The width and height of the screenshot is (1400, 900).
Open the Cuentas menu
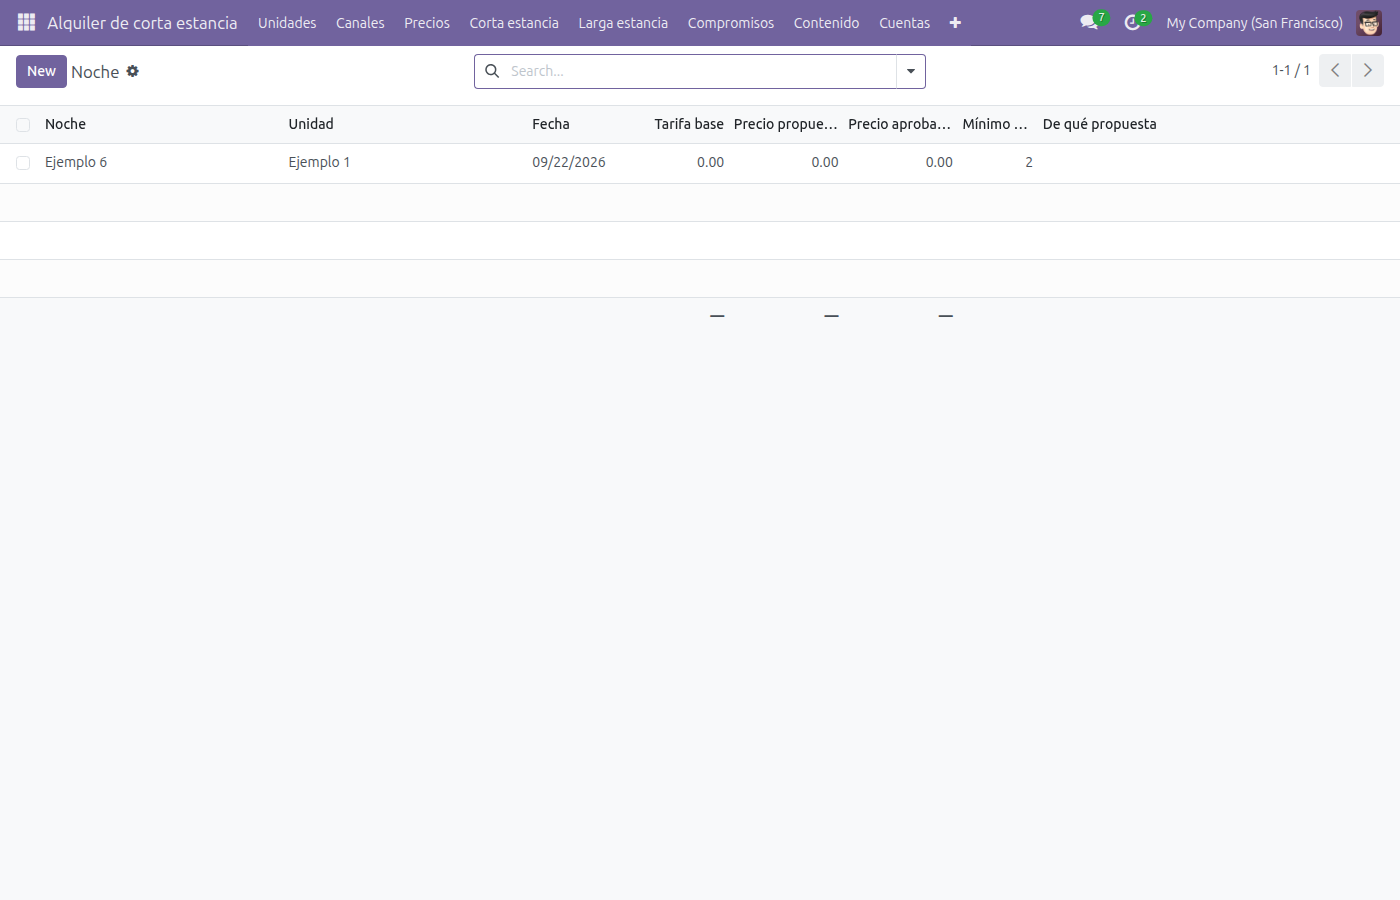[905, 23]
